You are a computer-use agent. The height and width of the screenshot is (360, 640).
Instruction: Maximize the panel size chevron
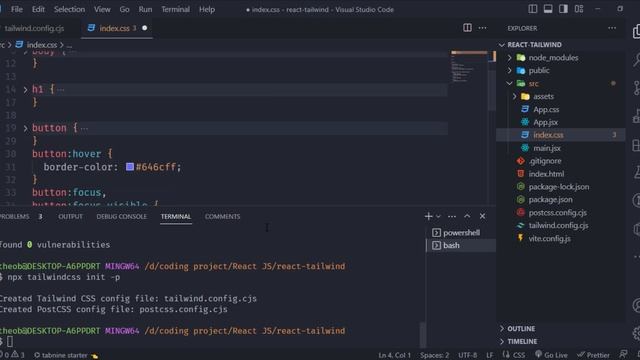pos(467,216)
